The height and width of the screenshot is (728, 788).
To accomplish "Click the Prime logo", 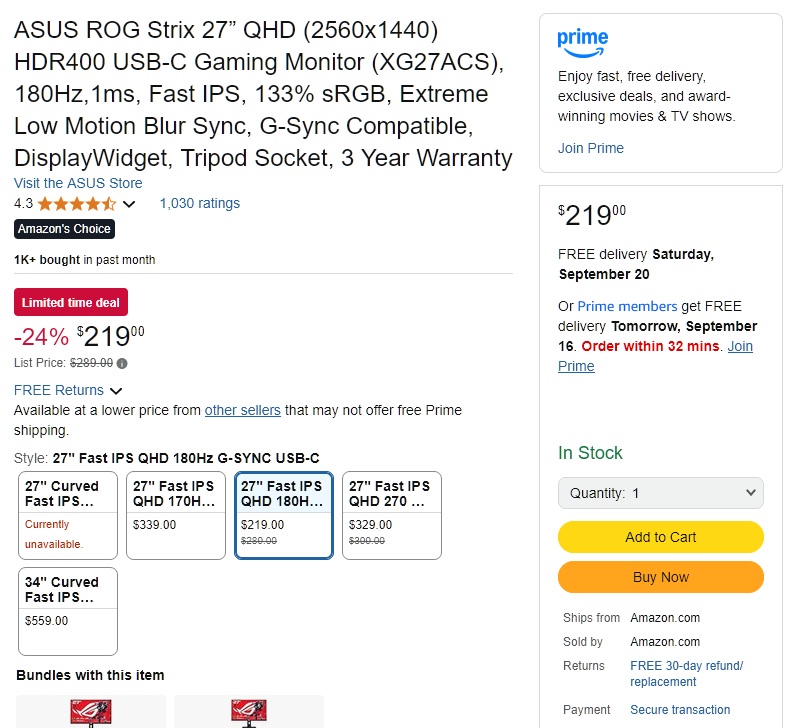I will click(582, 43).
